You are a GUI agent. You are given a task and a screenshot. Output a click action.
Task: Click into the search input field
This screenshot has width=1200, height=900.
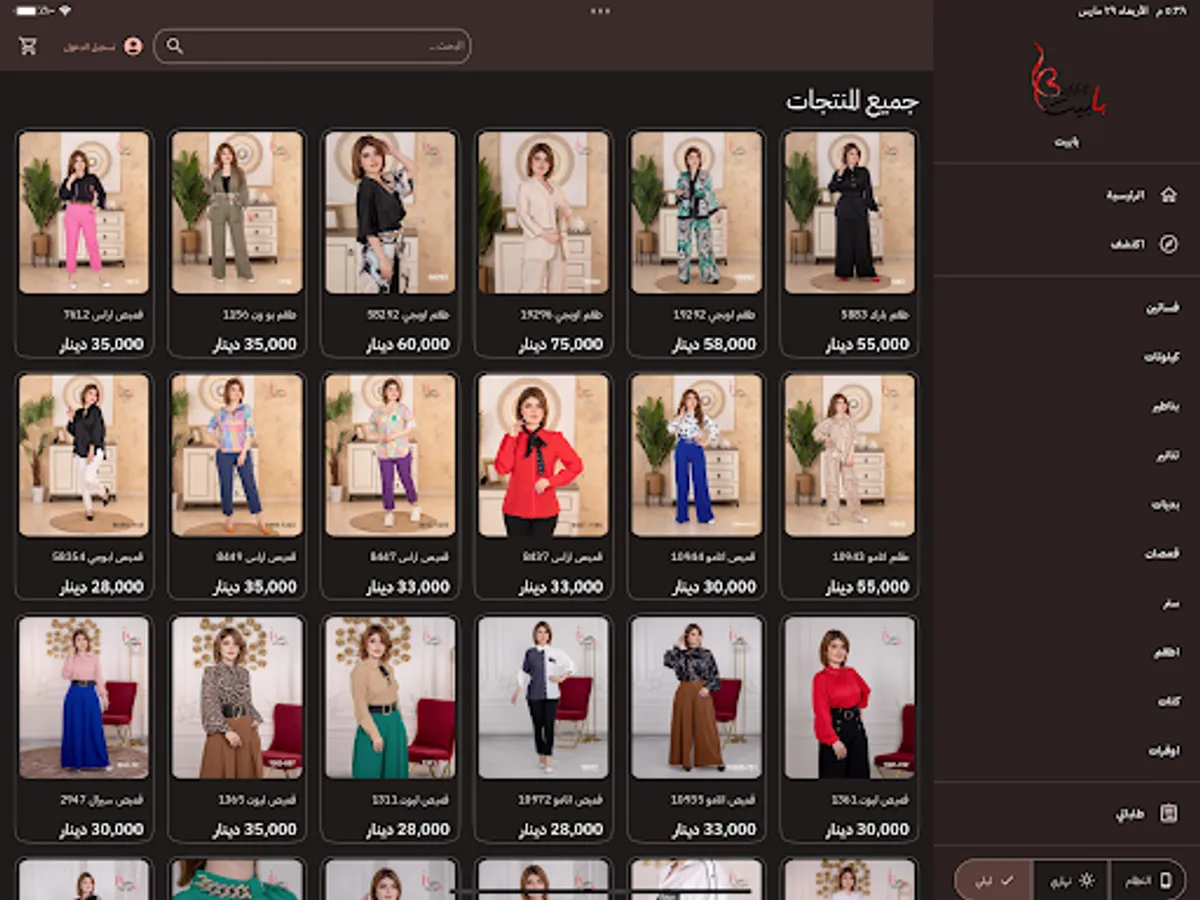312,46
